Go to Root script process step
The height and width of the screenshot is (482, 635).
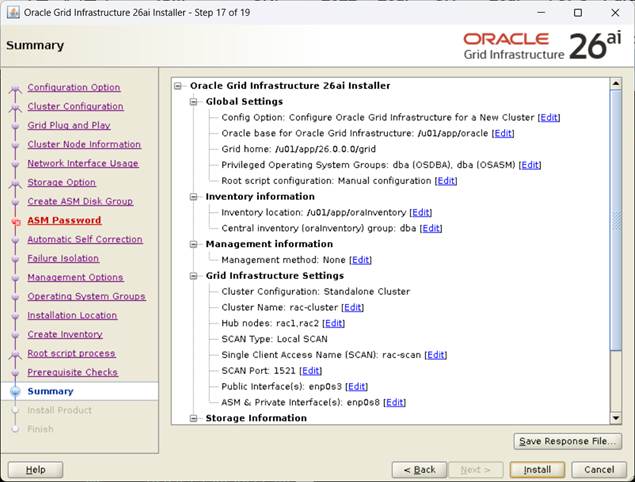coord(71,354)
